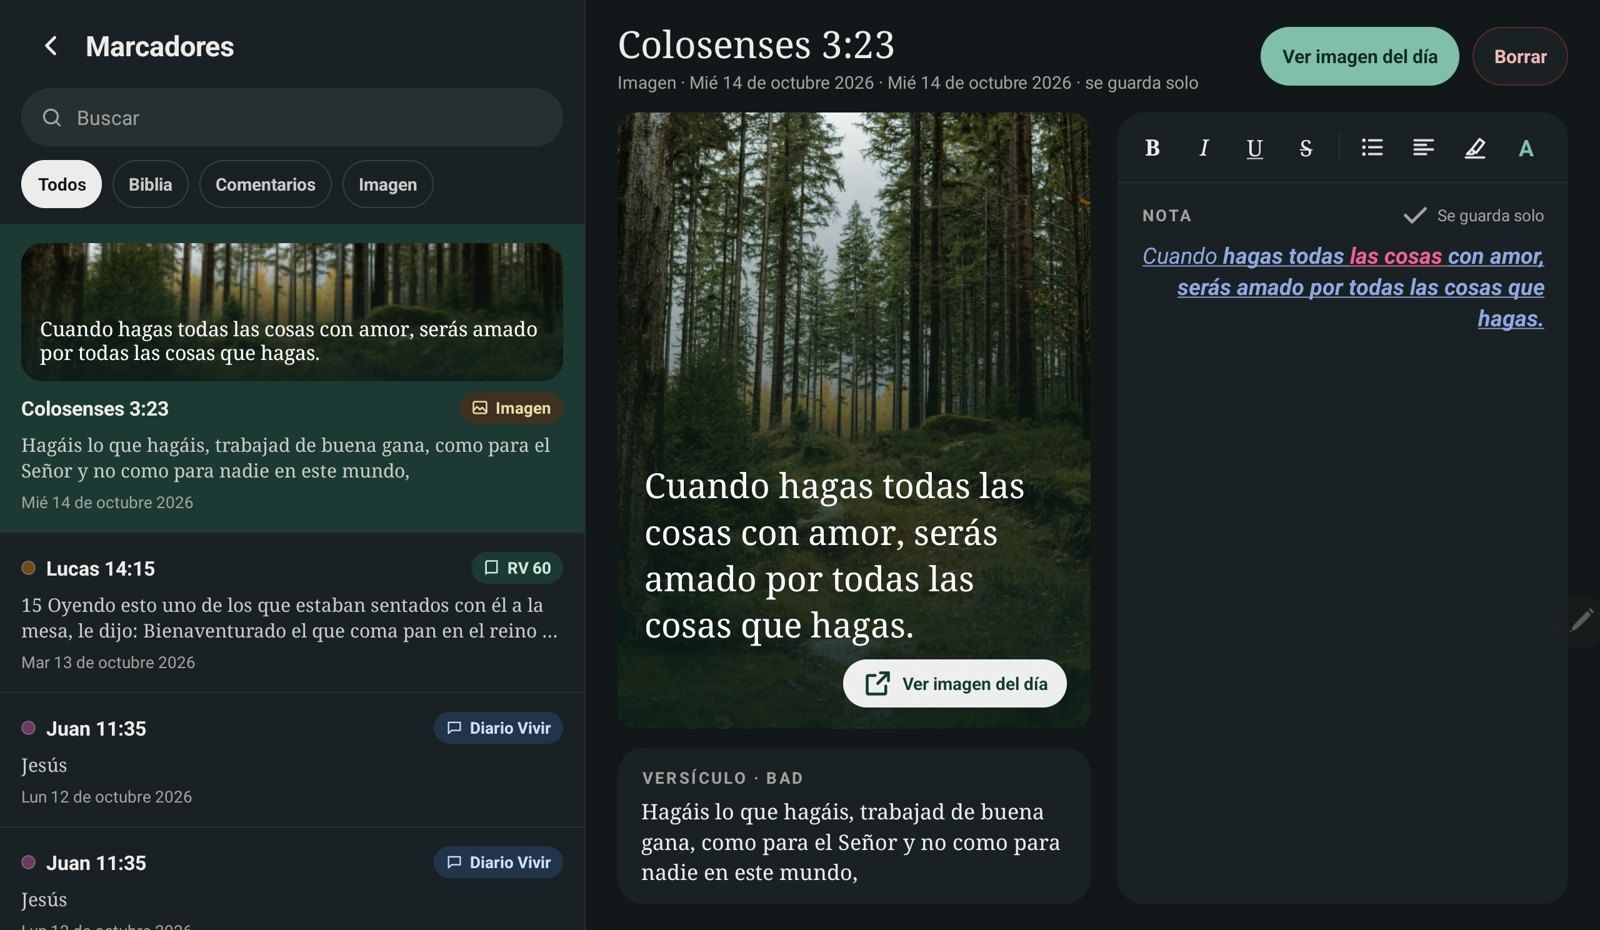This screenshot has height=930, width=1600.
Task: Click the orange dot next to Lucas 14:15
Action: (28, 568)
